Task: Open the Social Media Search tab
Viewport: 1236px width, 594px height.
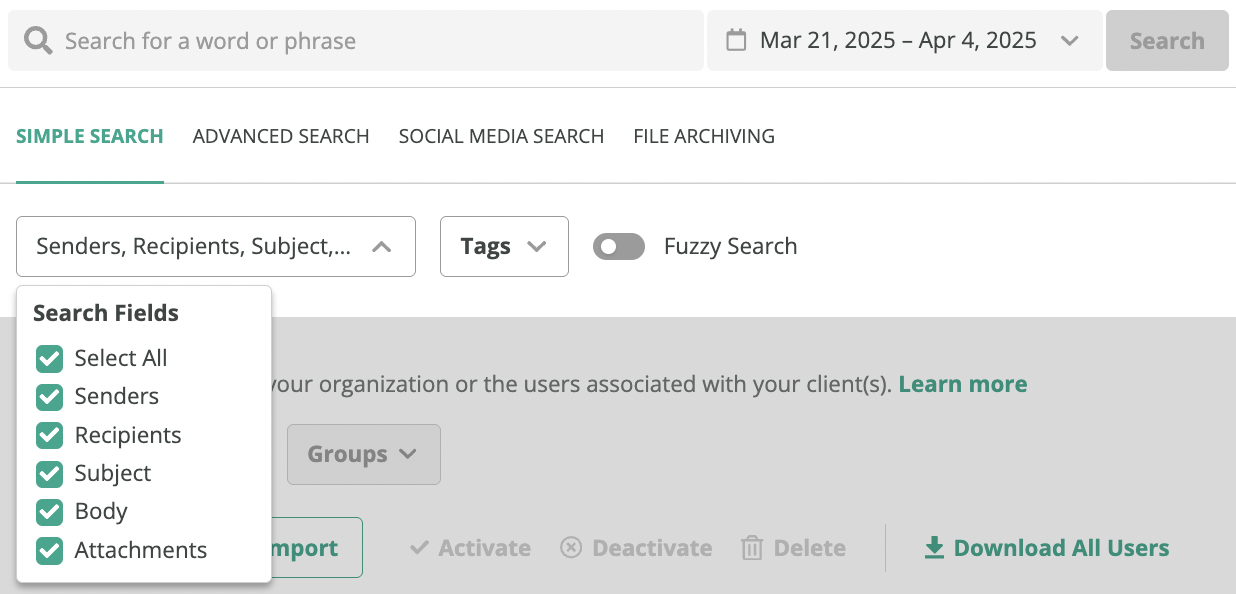Action: click(501, 136)
